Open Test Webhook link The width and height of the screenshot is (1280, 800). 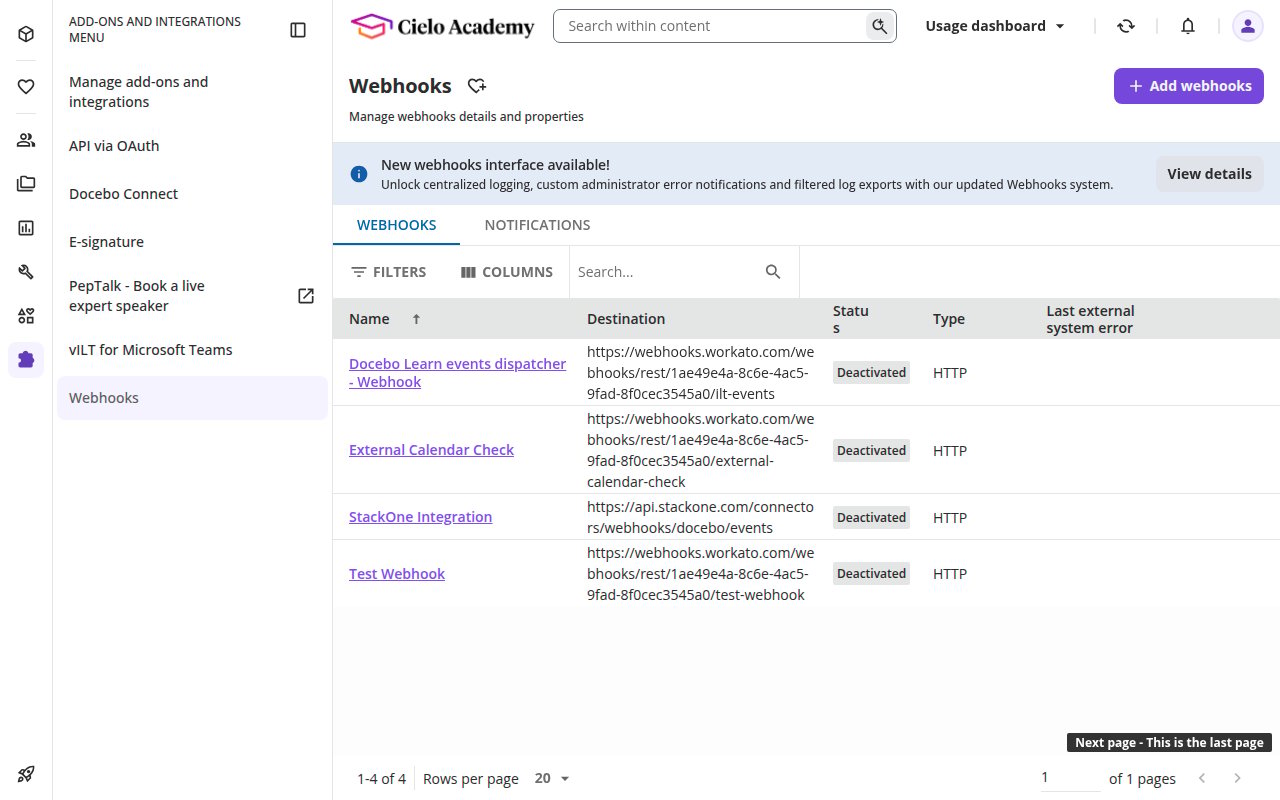(x=397, y=574)
